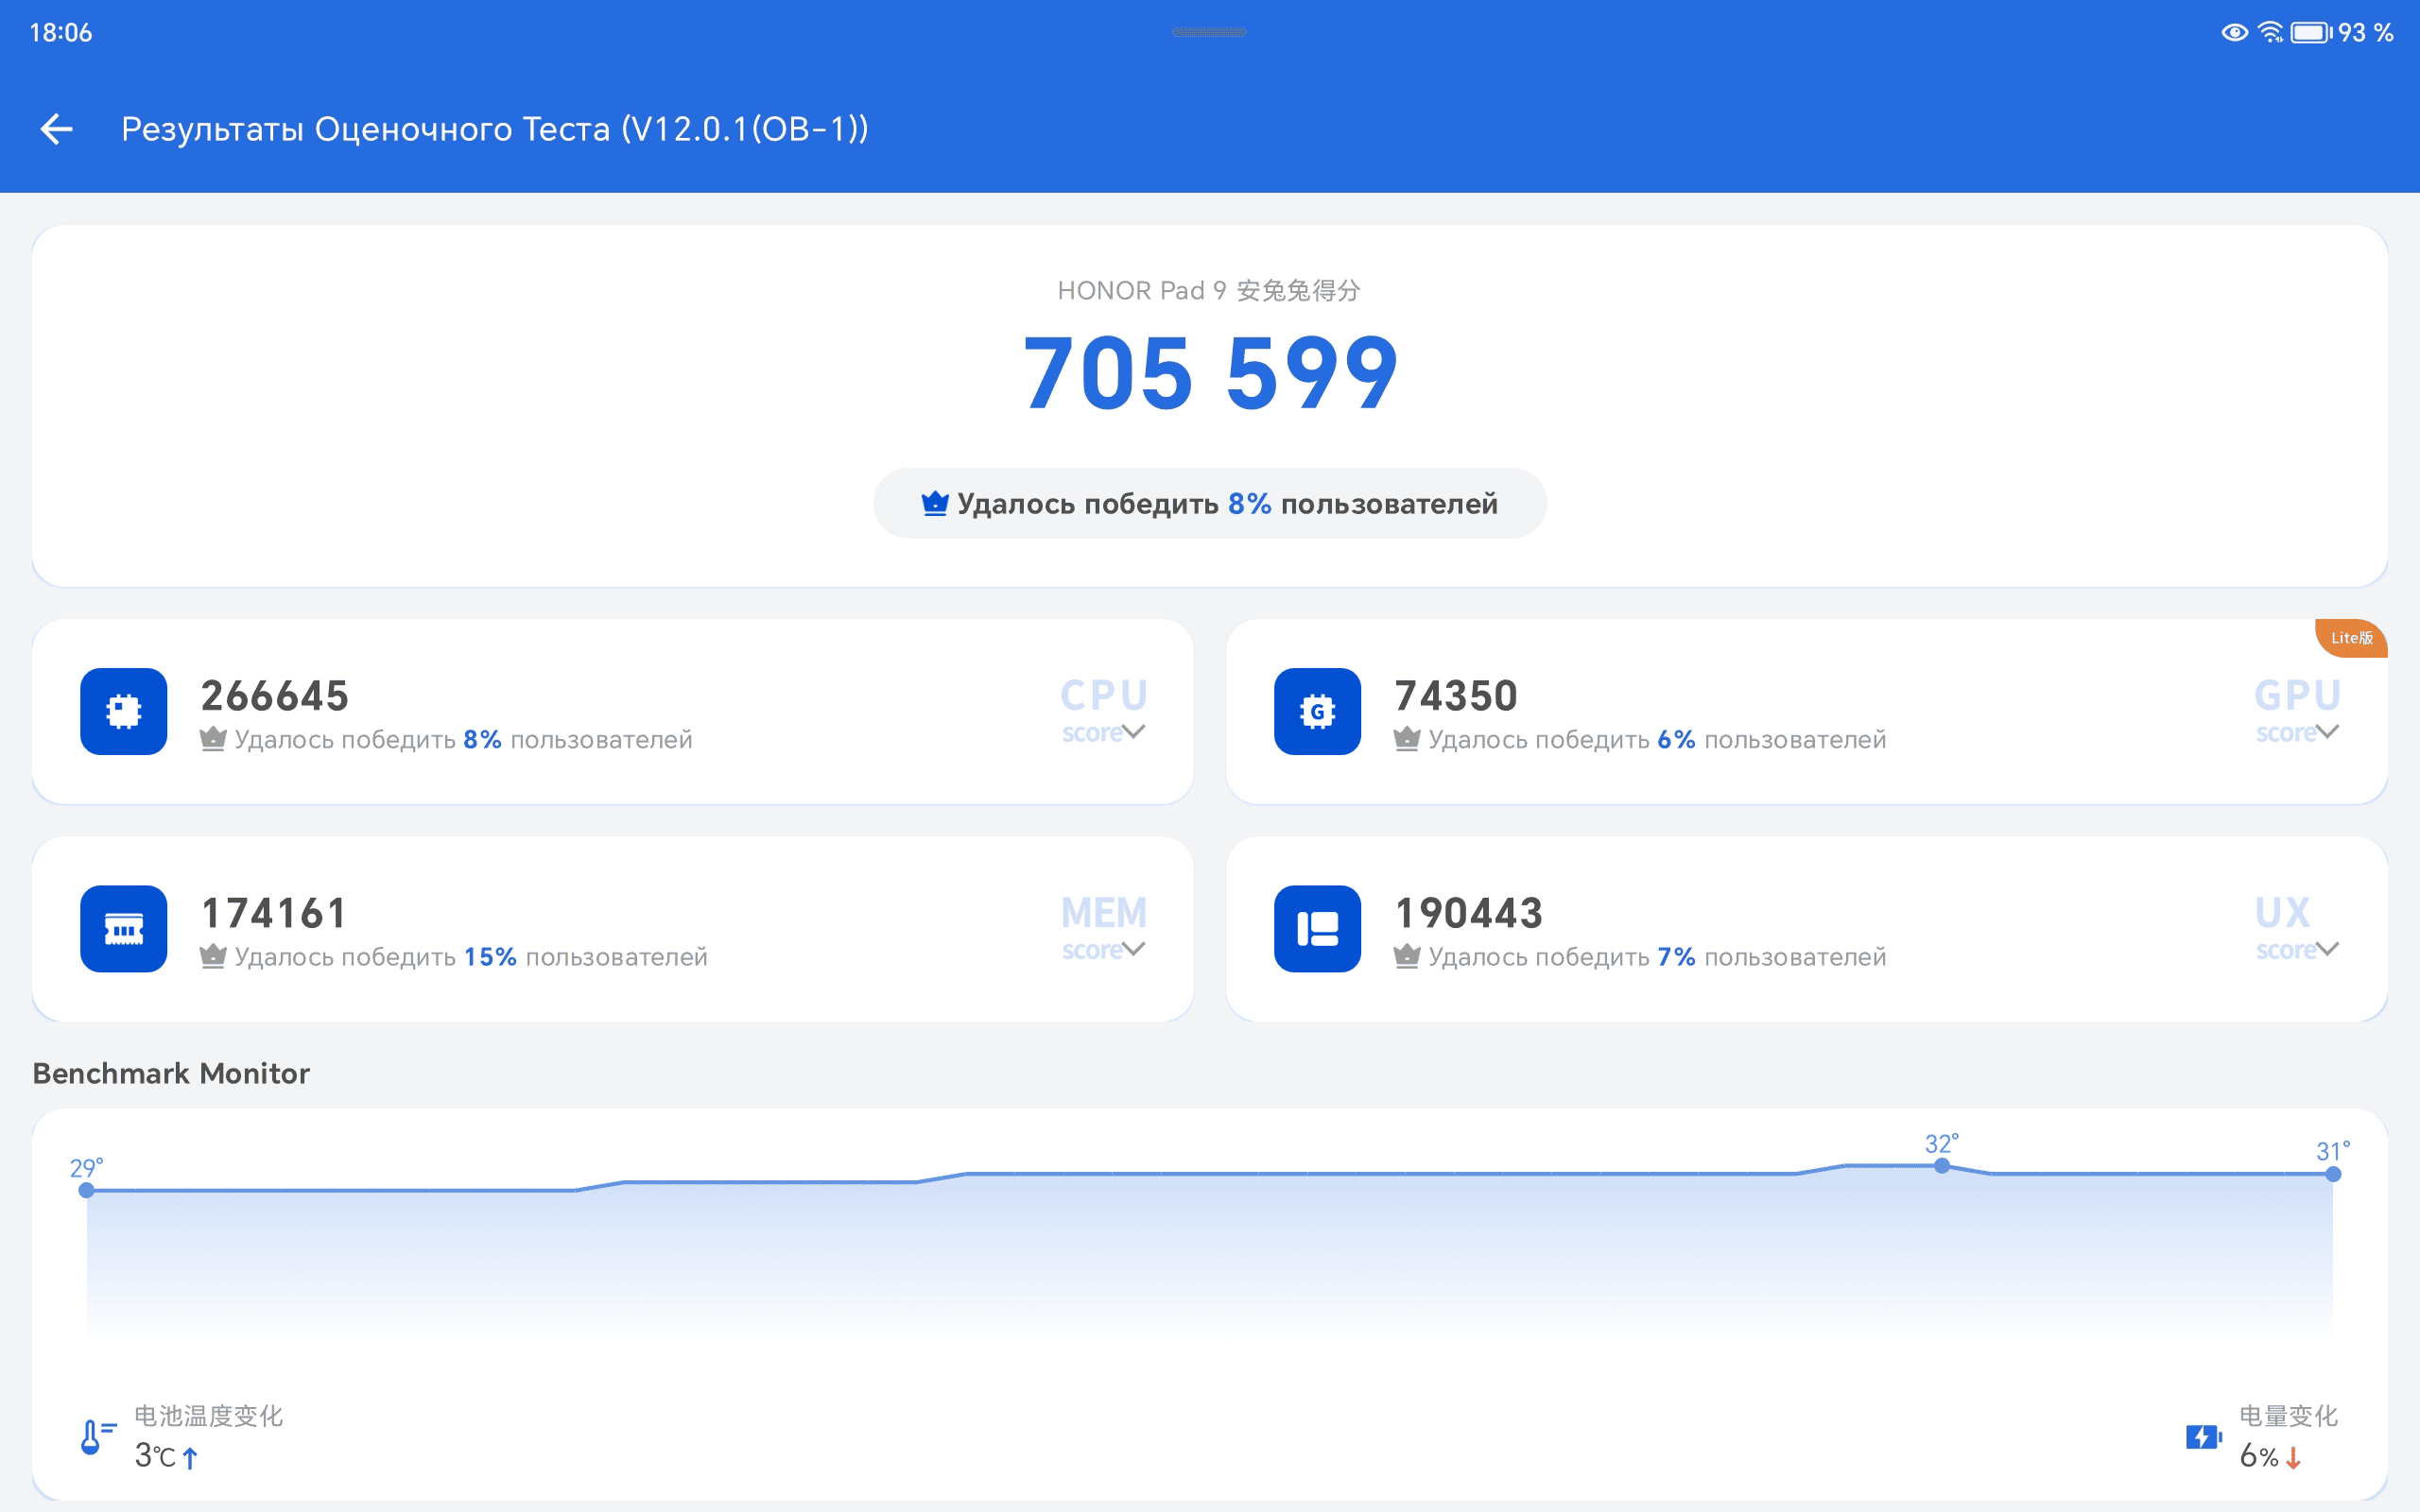The image size is (2420, 1512).
Task: Tap the 电池温度变化 label
Action: (208, 1416)
